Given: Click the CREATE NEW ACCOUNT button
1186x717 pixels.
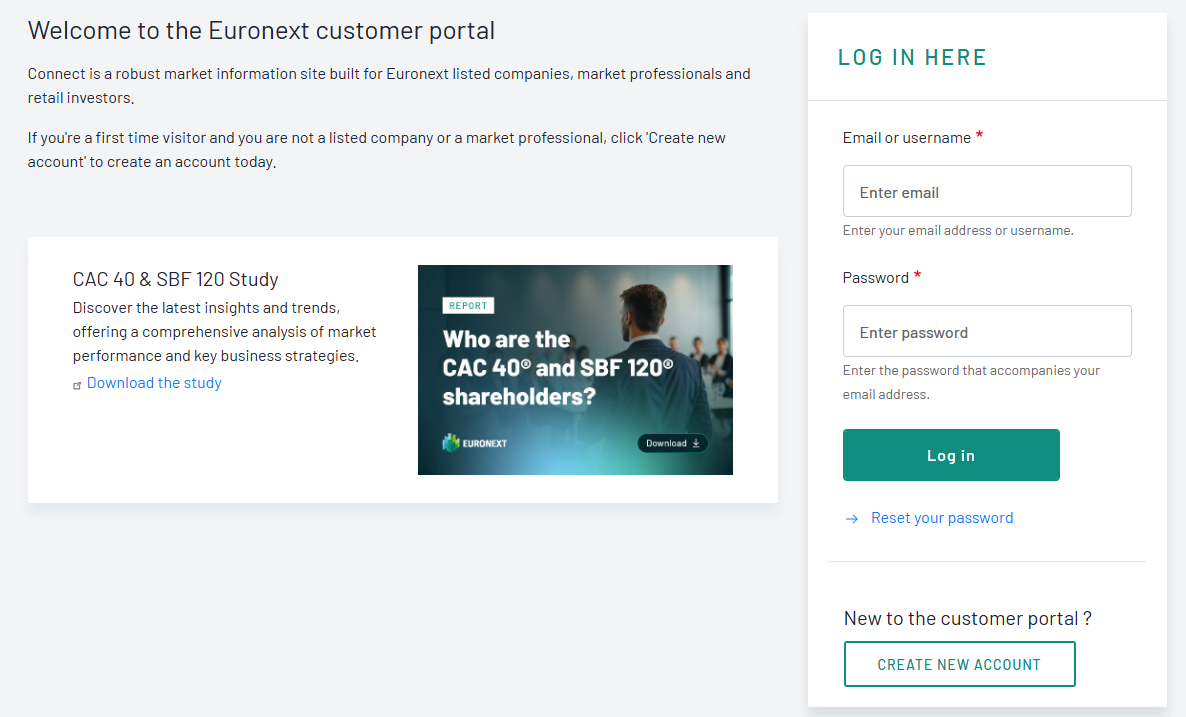Looking at the screenshot, I should pyautogui.click(x=959, y=664).
